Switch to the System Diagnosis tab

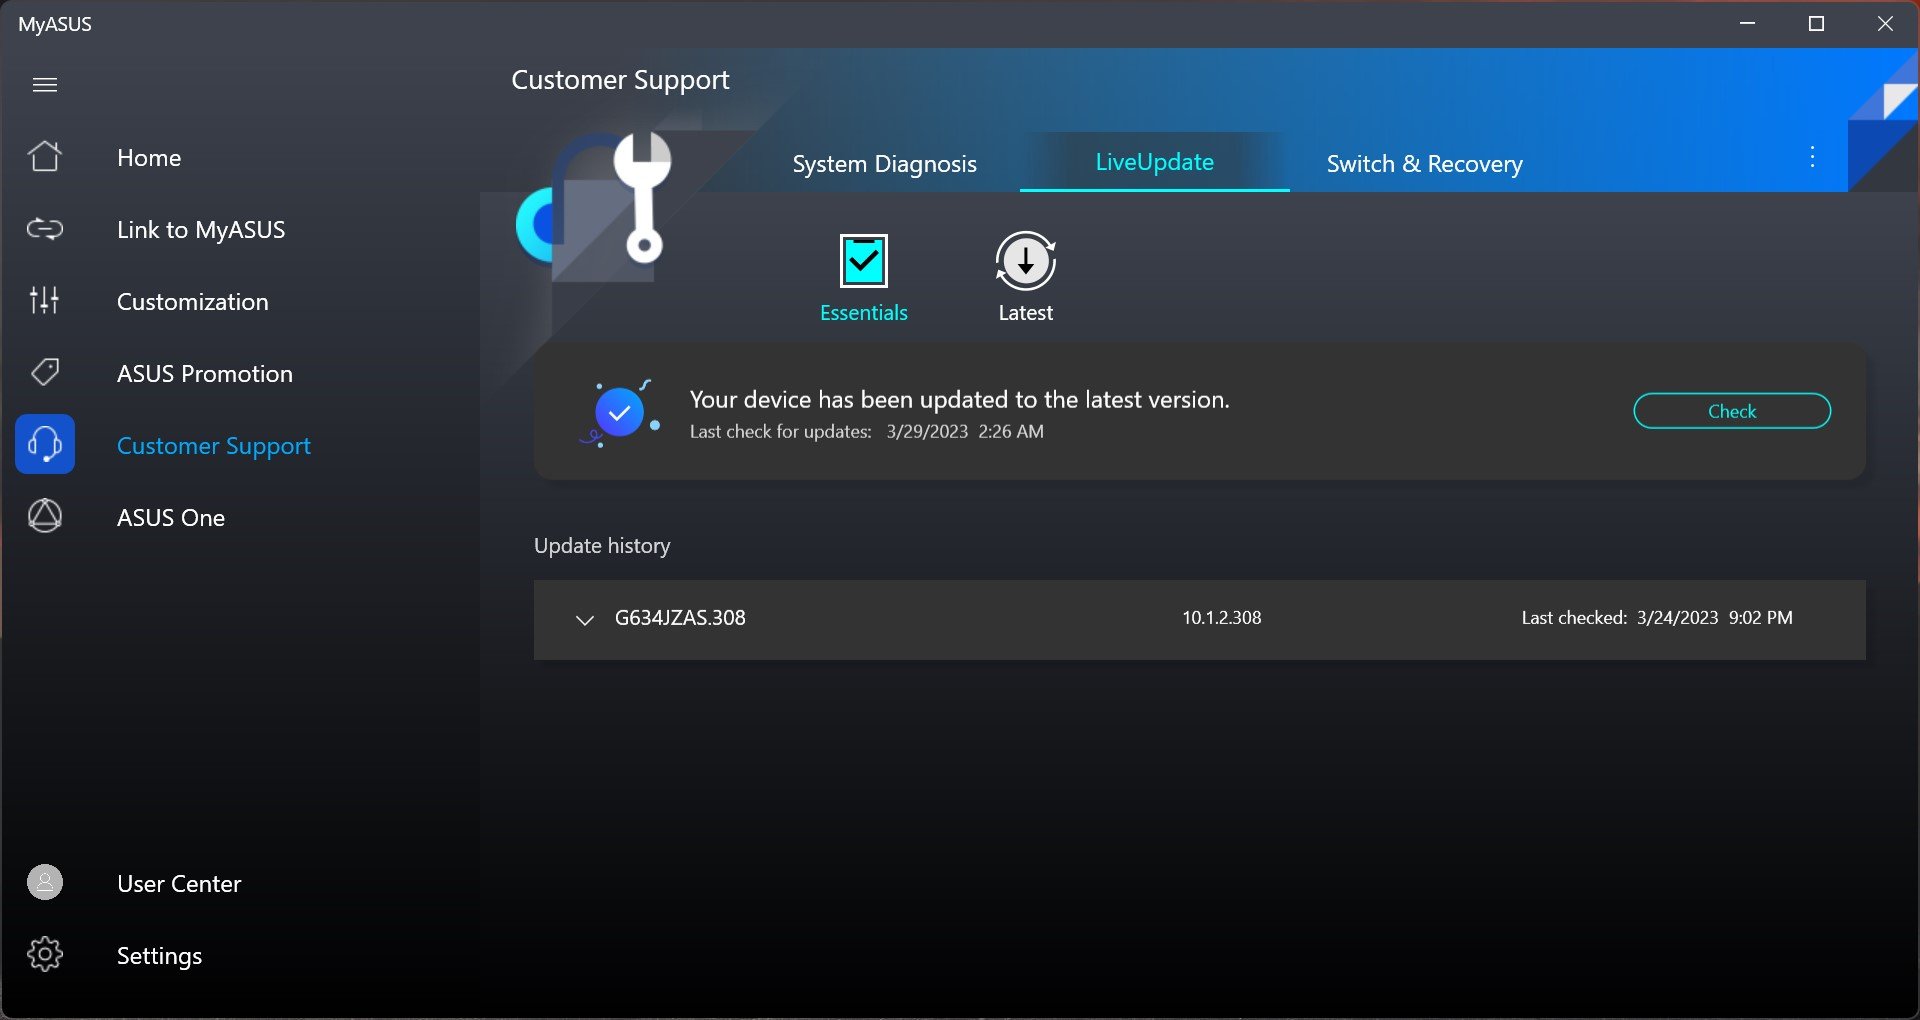coord(885,164)
